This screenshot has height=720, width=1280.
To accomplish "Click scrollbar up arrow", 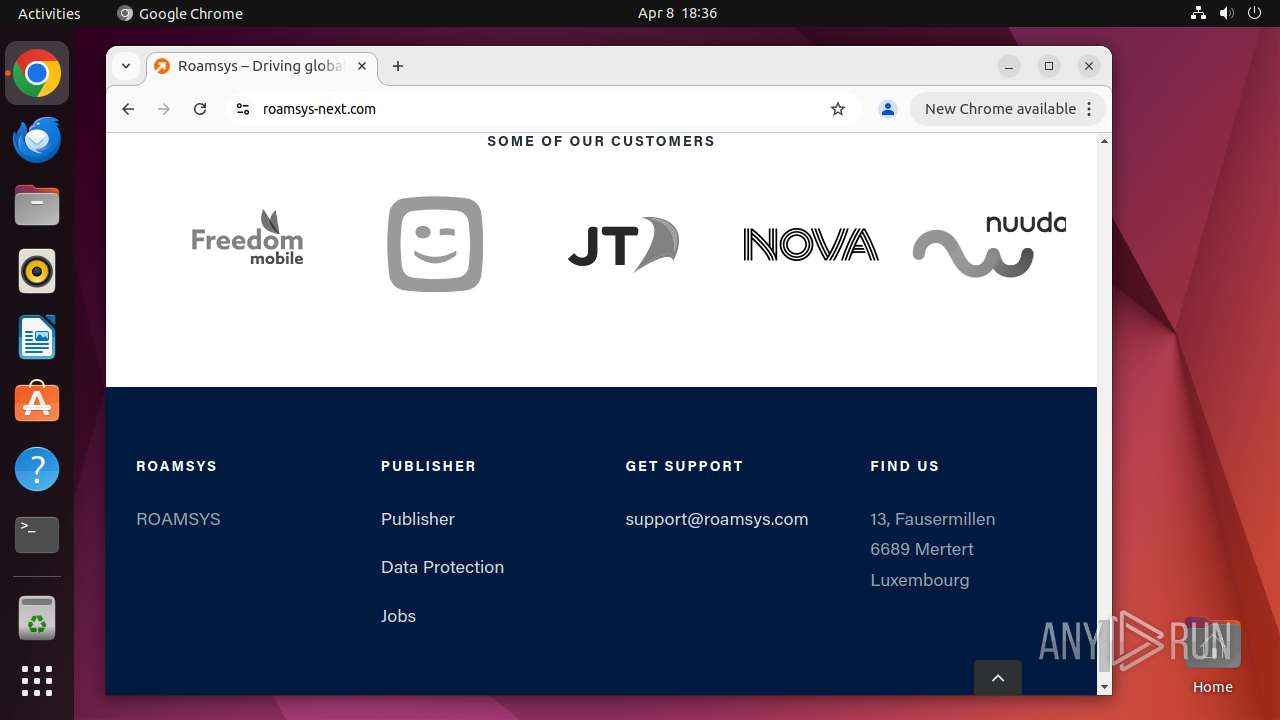I will point(1104,141).
